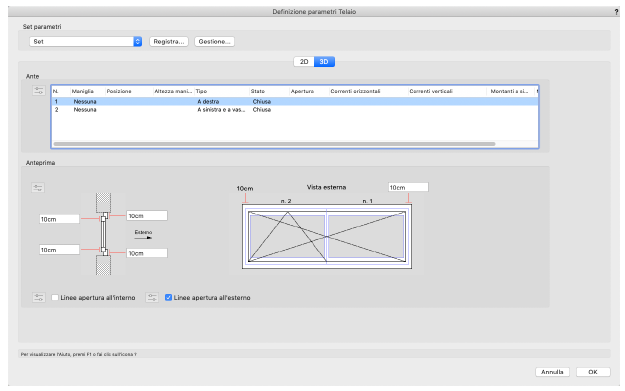
Task: Click Chiusa state cell in row 1
Action: 262,102
